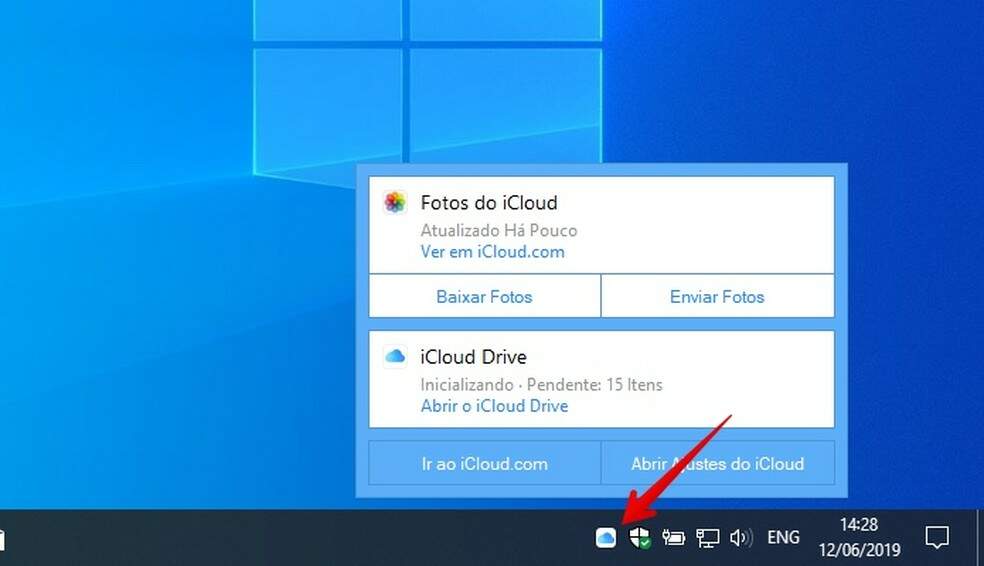This screenshot has height=566, width=984.
Task: Open Windows Security shield tray icon
Action: 640,538
